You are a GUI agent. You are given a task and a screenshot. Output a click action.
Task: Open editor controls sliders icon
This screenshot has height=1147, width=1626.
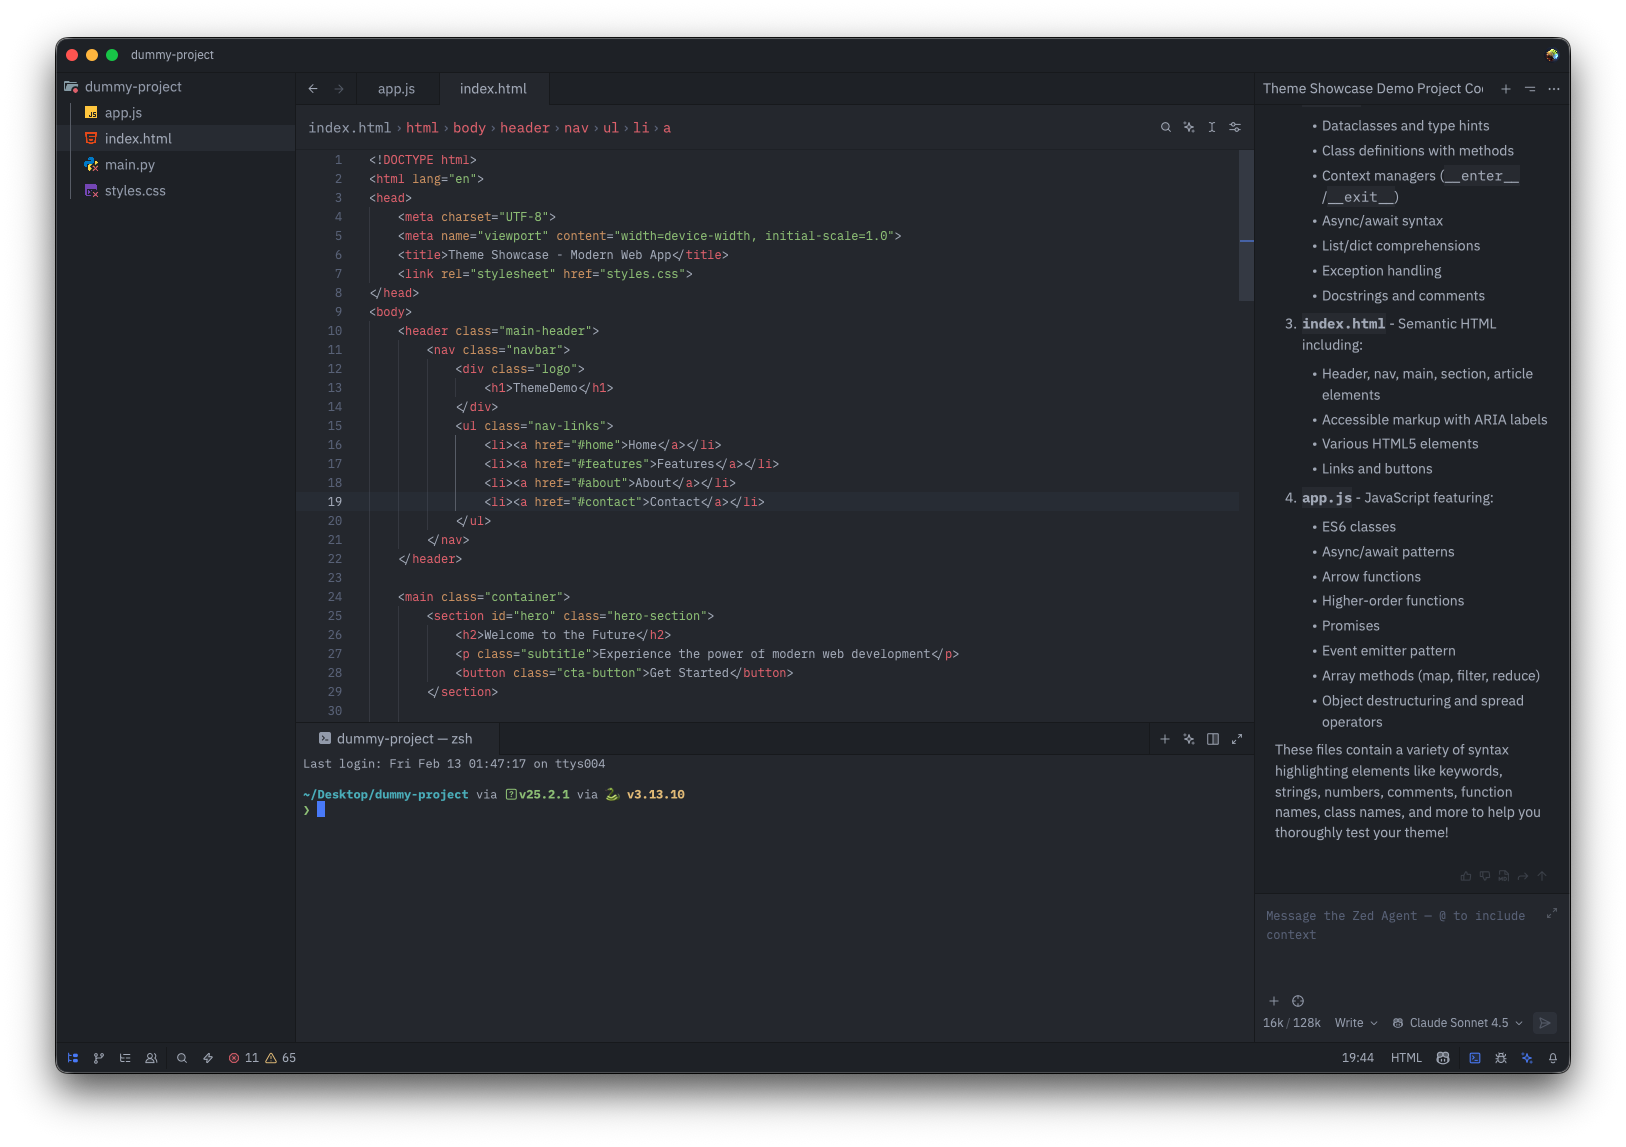click(x=1235, y=127)
